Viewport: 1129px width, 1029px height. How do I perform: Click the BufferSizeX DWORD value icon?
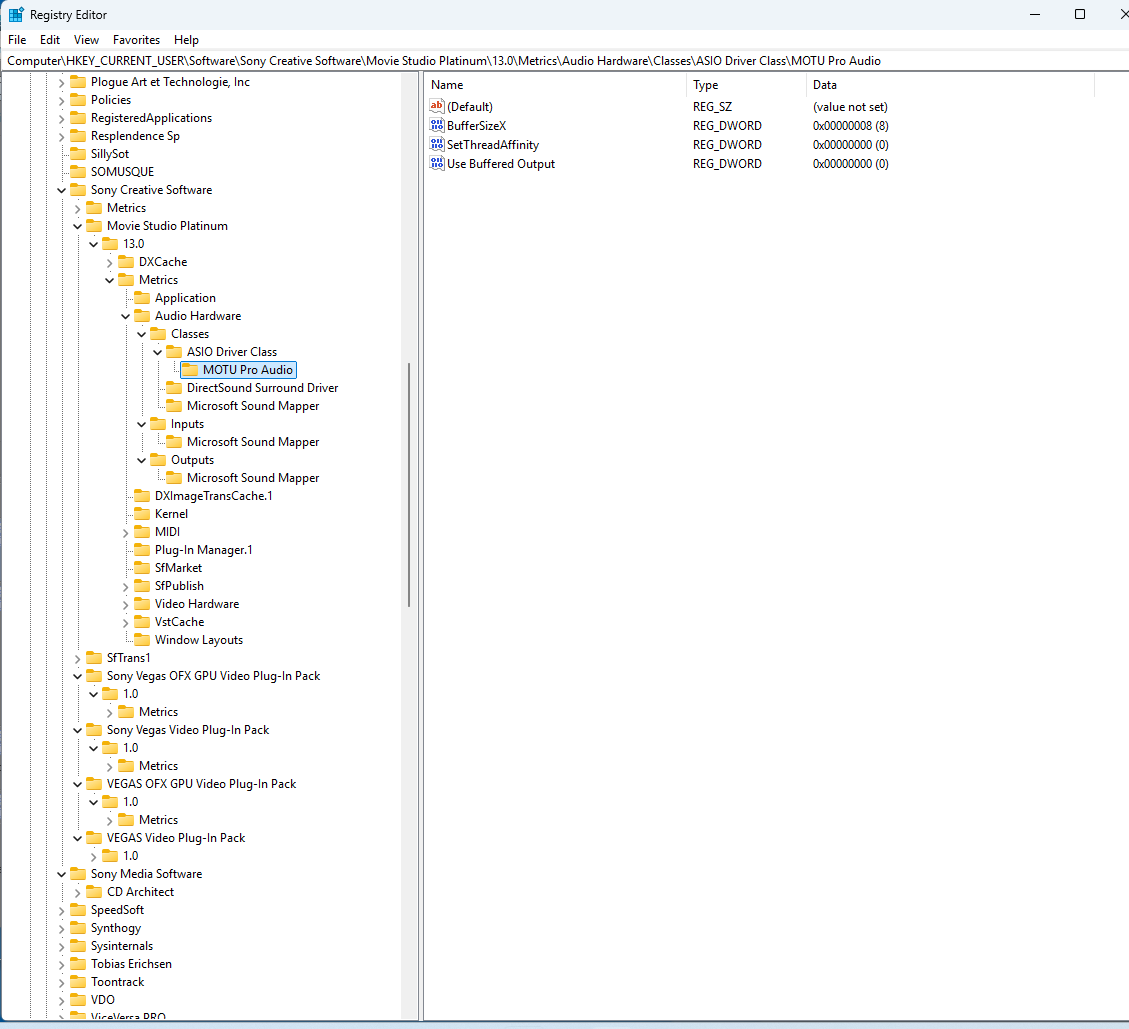click(x=436, y=125)
